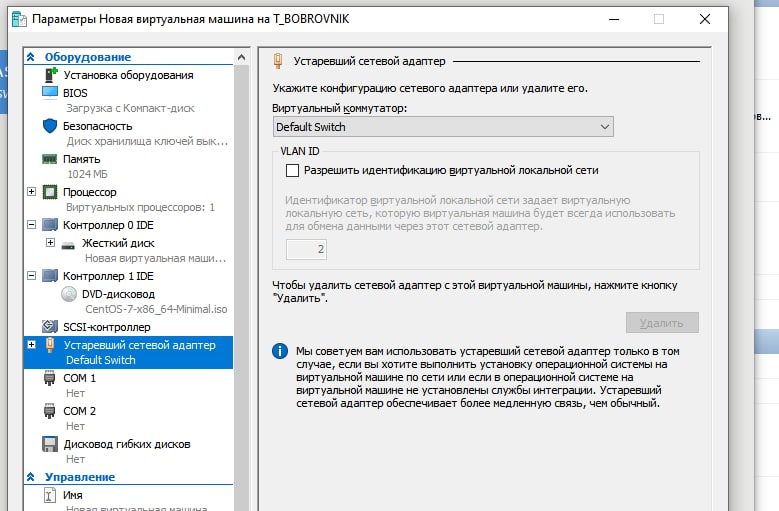Click the floppy drive (Дисковод гибких дисков) icon
The height and width of the screenshot is (511, 779).
click(x=50, y=444)
